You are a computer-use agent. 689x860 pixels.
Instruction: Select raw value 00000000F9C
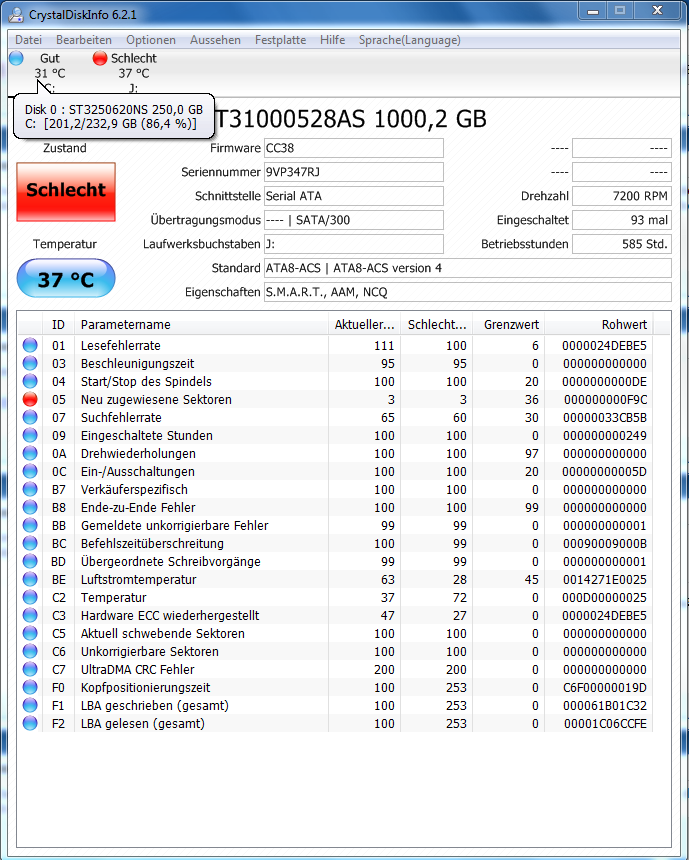coord(605,400)
